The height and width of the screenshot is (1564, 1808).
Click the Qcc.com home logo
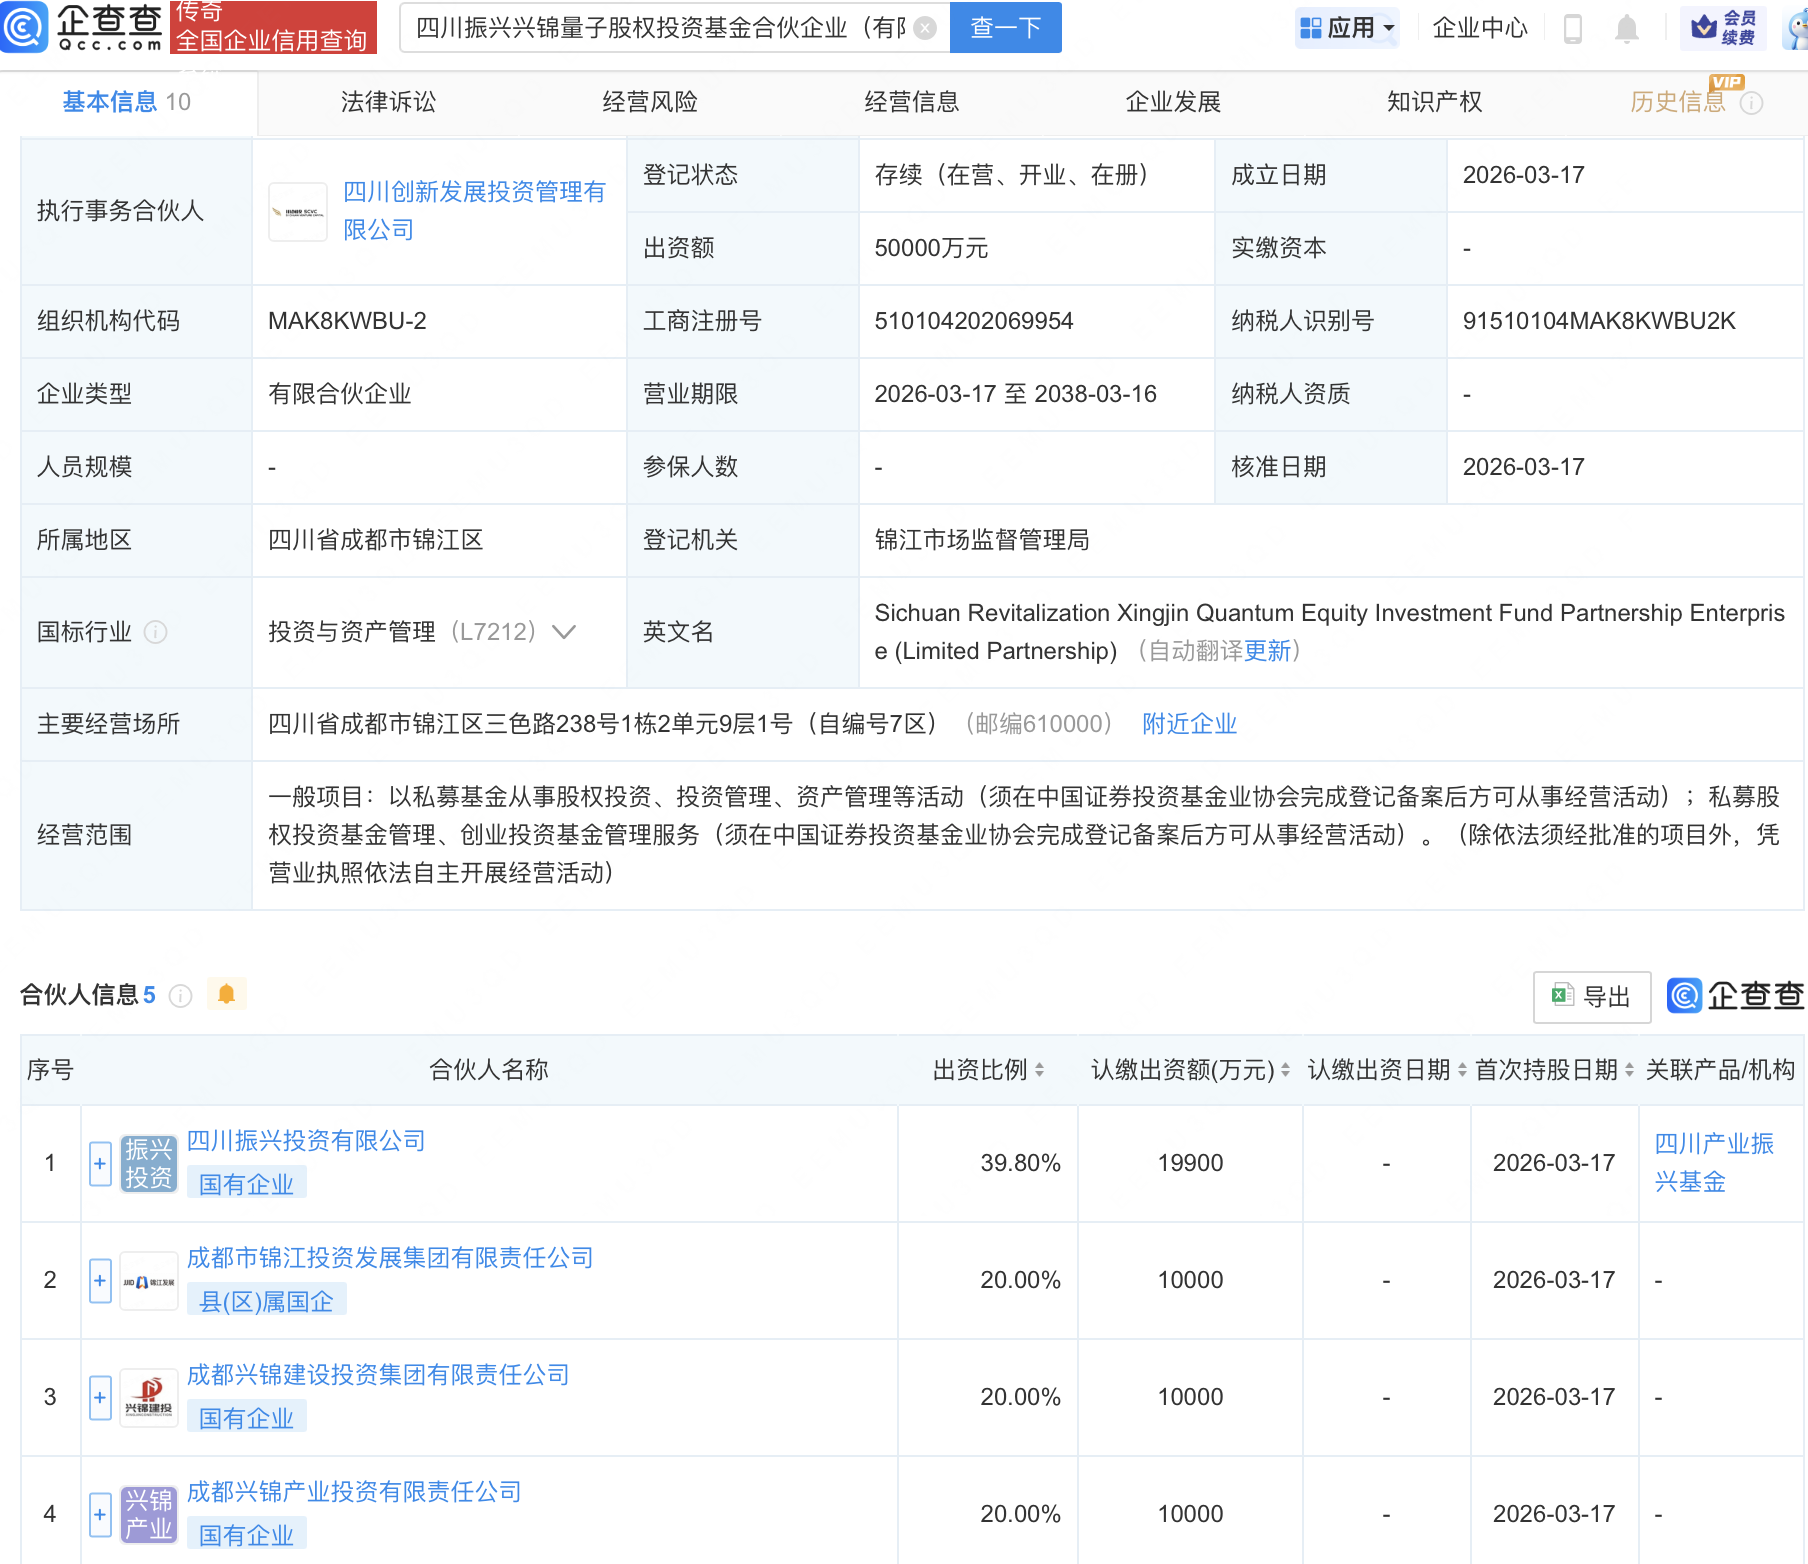(x=82, y=27)
